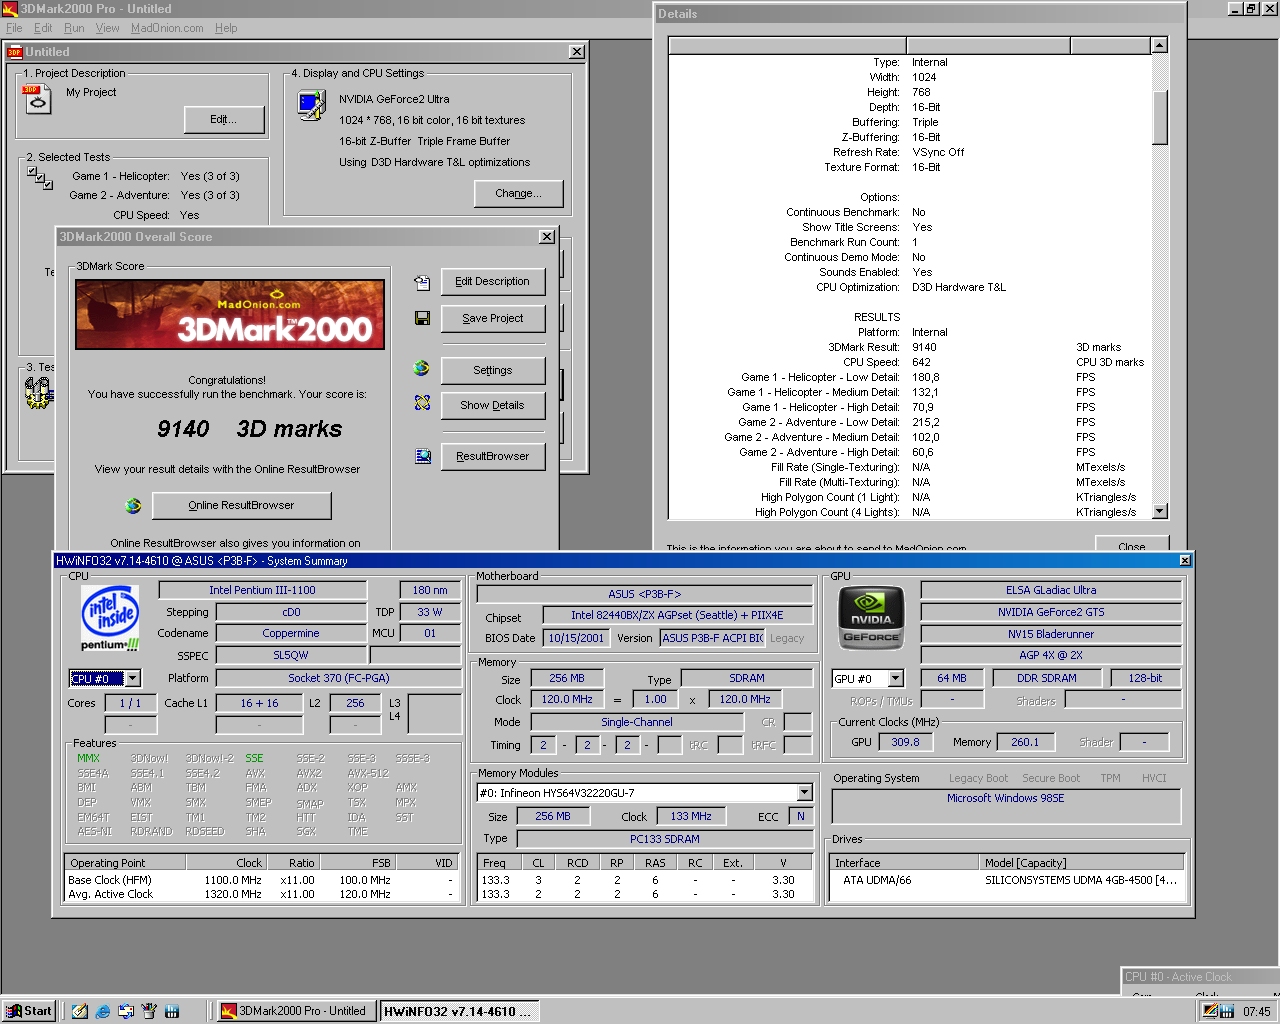Click the cup of pencils quick launch icon
The width and height of the screenshot is (1280, 1024).
pos(149,1011)
